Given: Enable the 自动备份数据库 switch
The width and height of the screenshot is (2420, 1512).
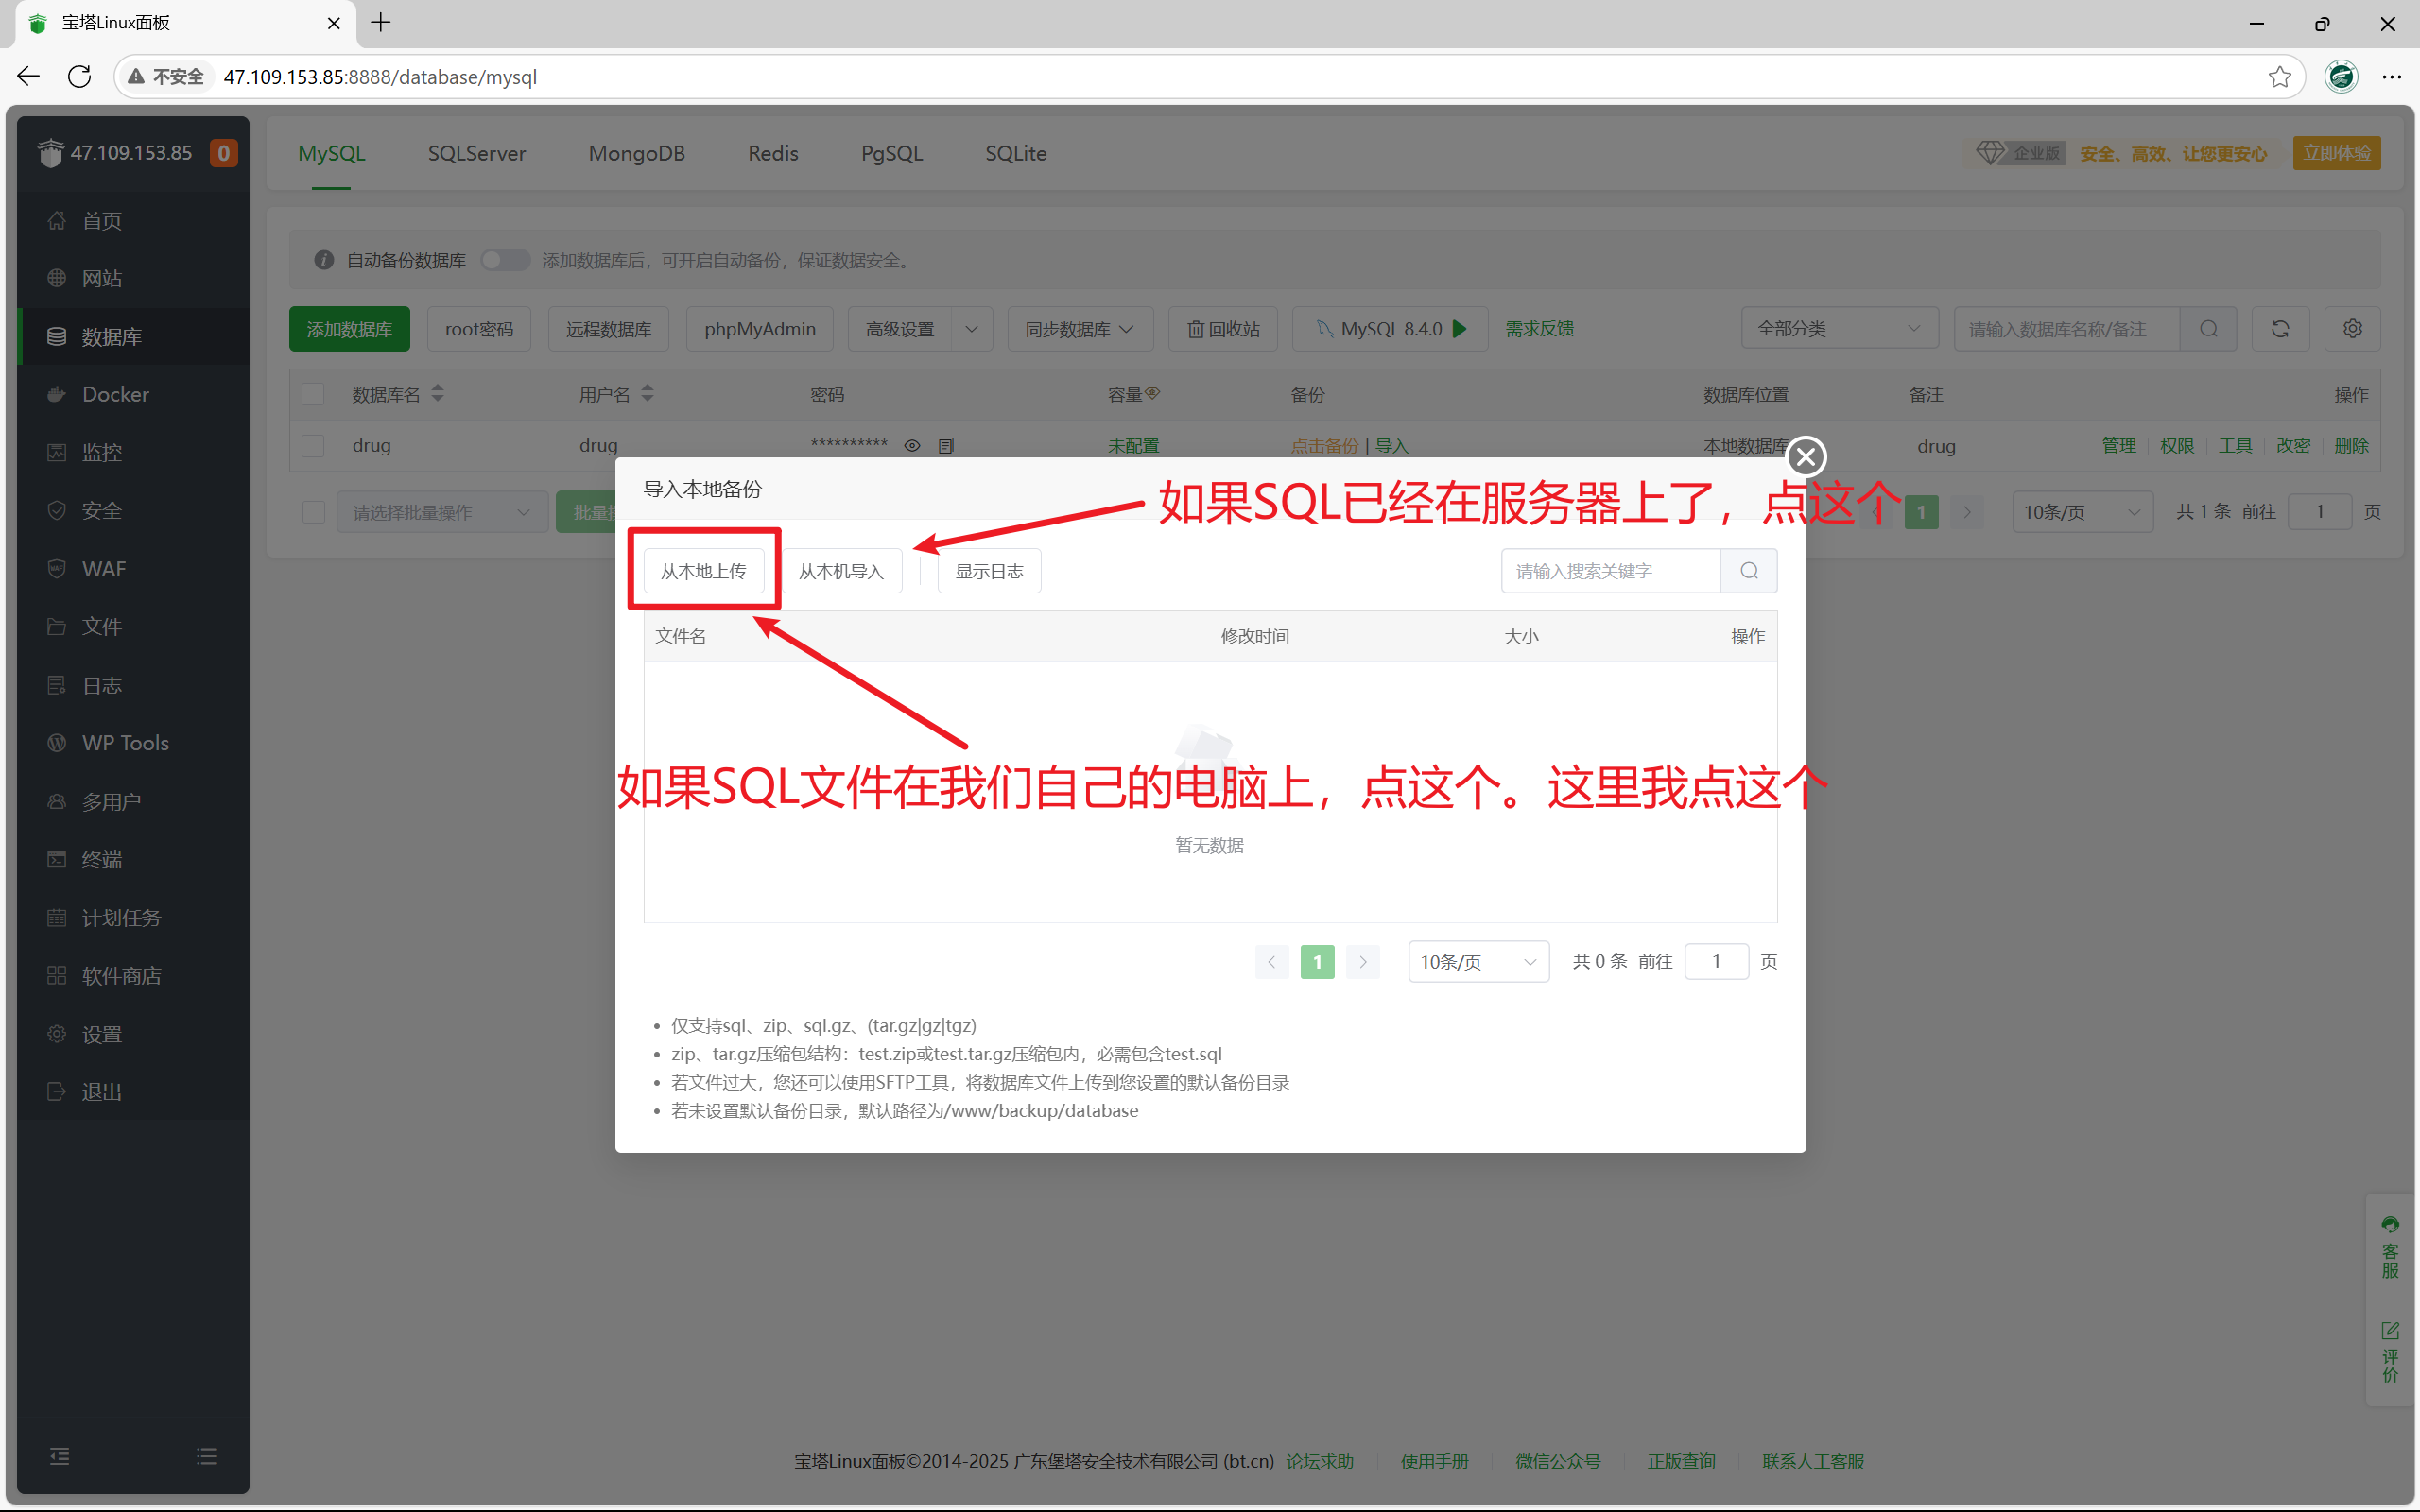Looking at the screenshot, I should (505, 259).
